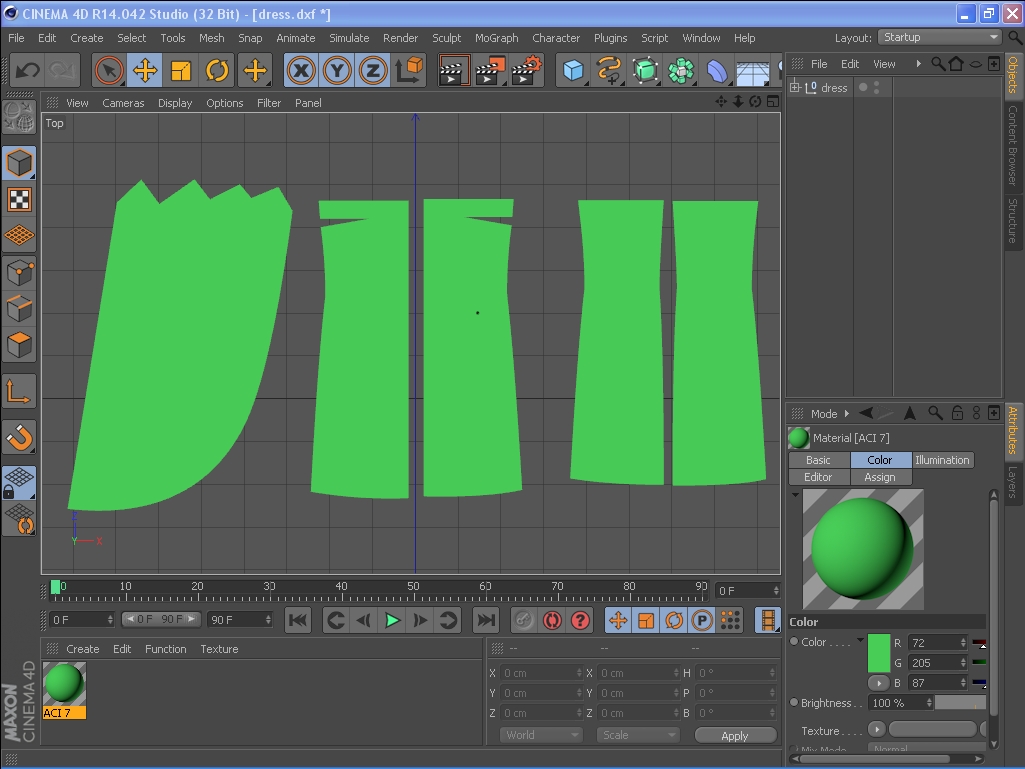This screenshot has width=1025, height=769.
Task: Enable snapping with the magnet icon
Action: (19, 436)
